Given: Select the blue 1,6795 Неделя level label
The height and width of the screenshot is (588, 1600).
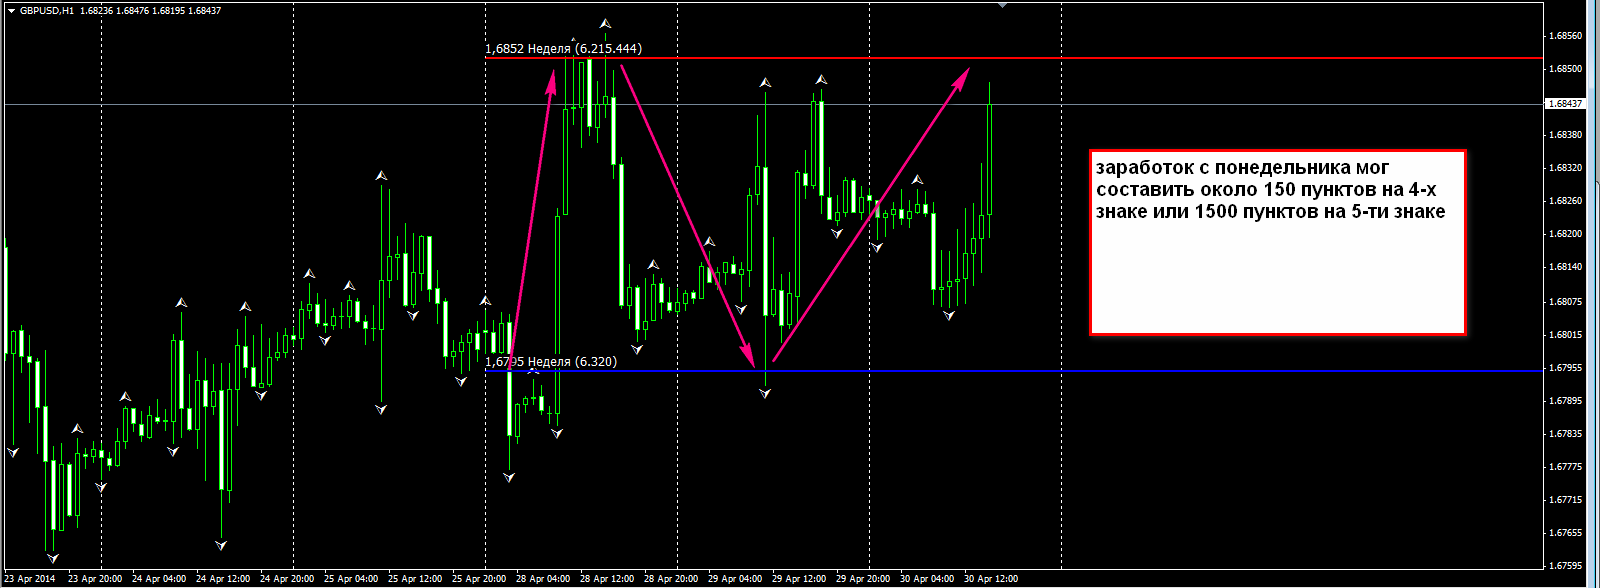Looking at the screenshot, I should tap(551, 361).
